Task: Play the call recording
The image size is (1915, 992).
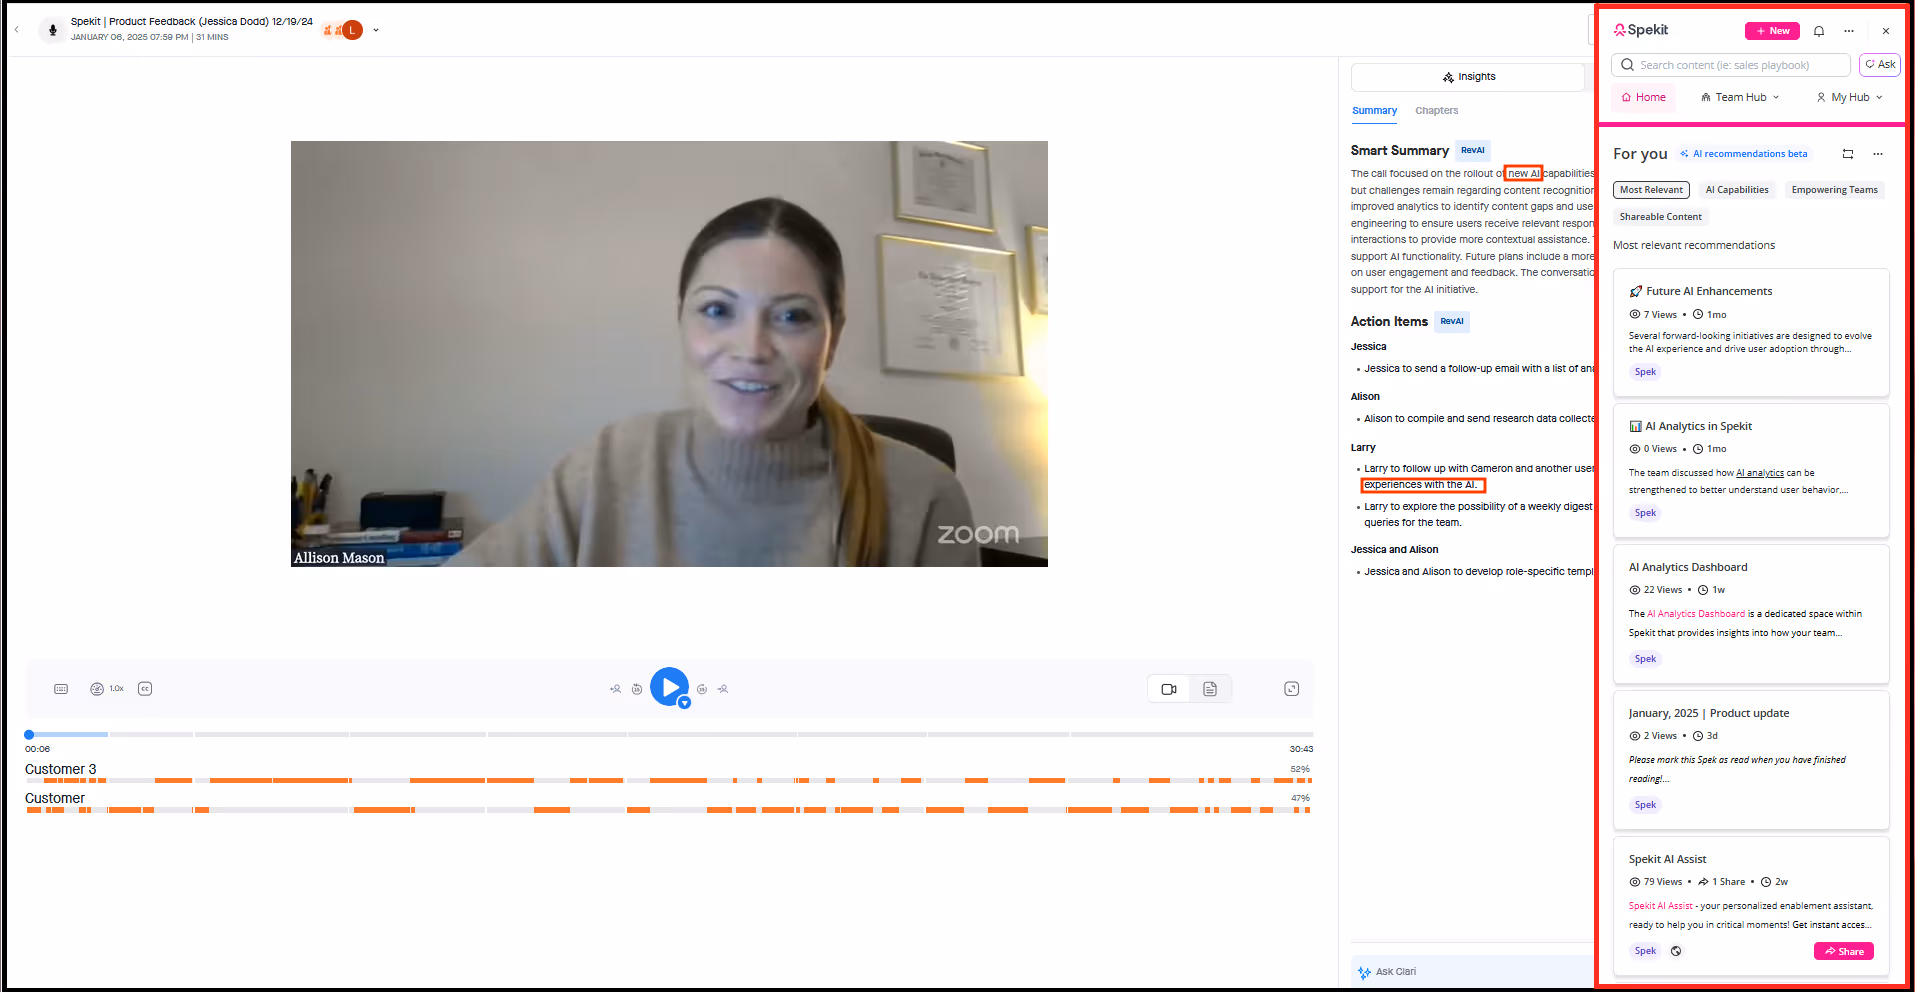Action: click(x=669, y=687)
